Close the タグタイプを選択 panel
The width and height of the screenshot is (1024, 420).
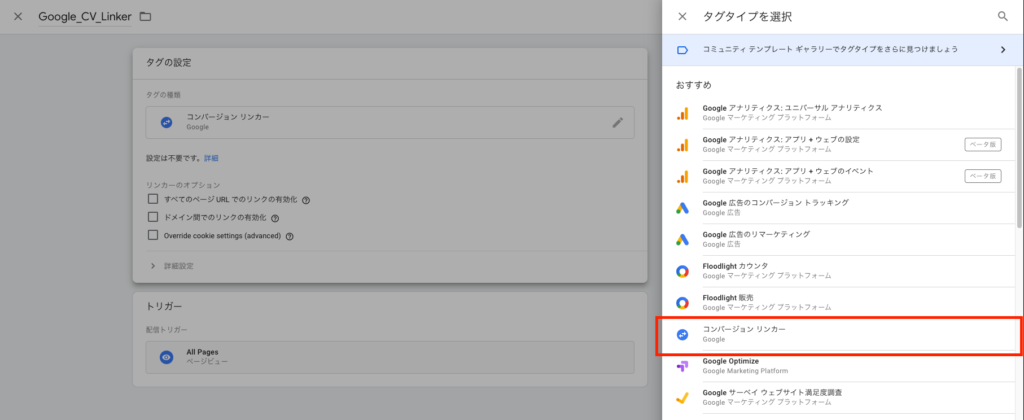(682, 16)
